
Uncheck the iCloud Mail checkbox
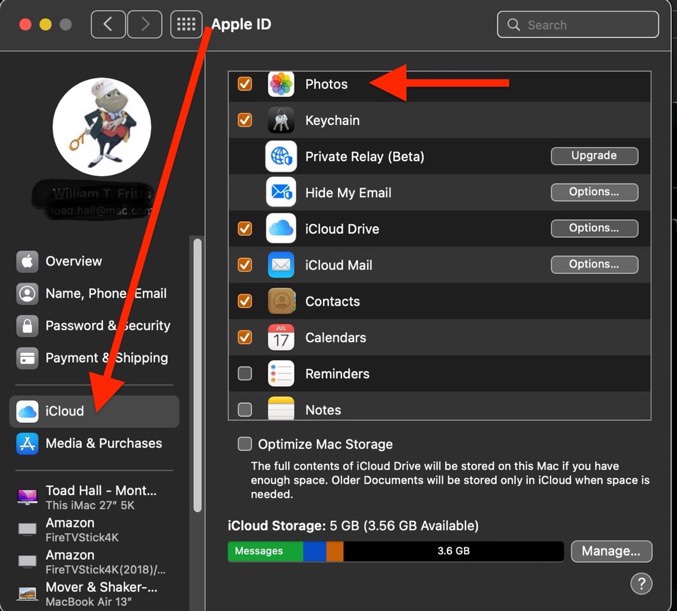pyautogui.click(x=245, y=264)
